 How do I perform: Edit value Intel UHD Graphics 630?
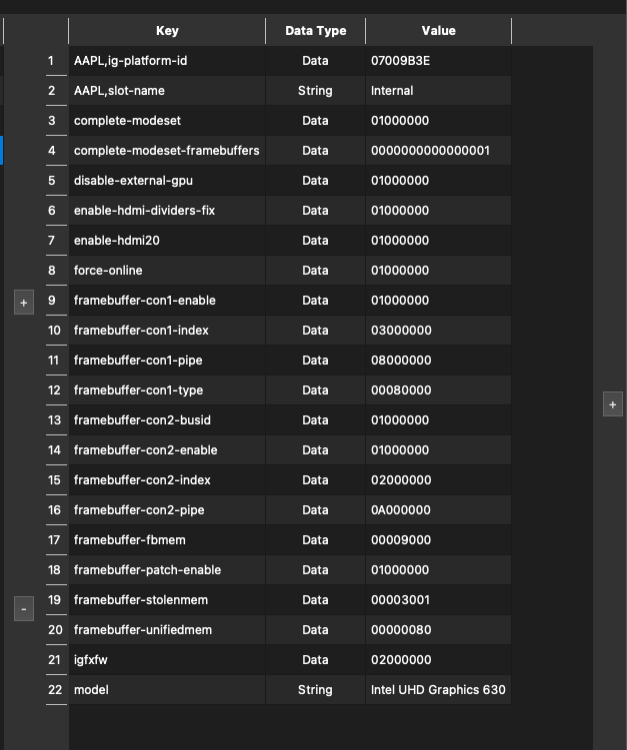[439, 690]
